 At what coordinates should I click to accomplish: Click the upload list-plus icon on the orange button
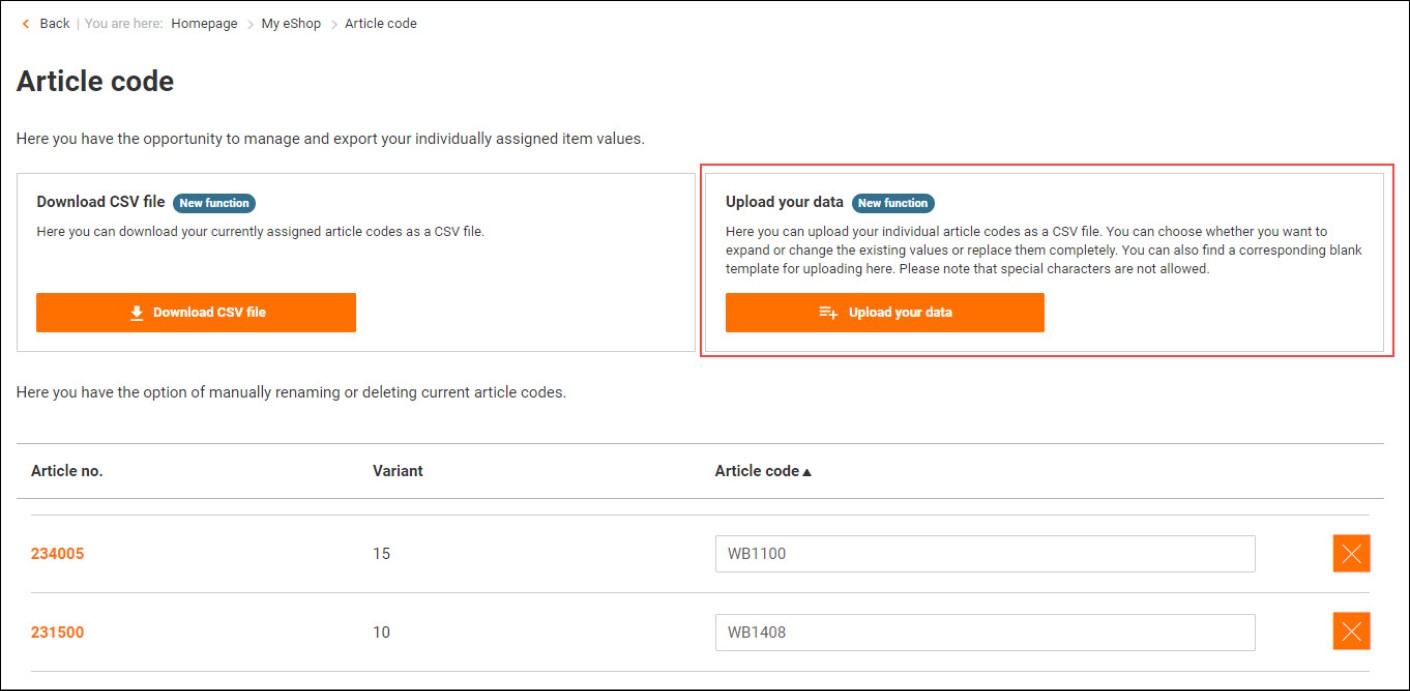(828, 313)
